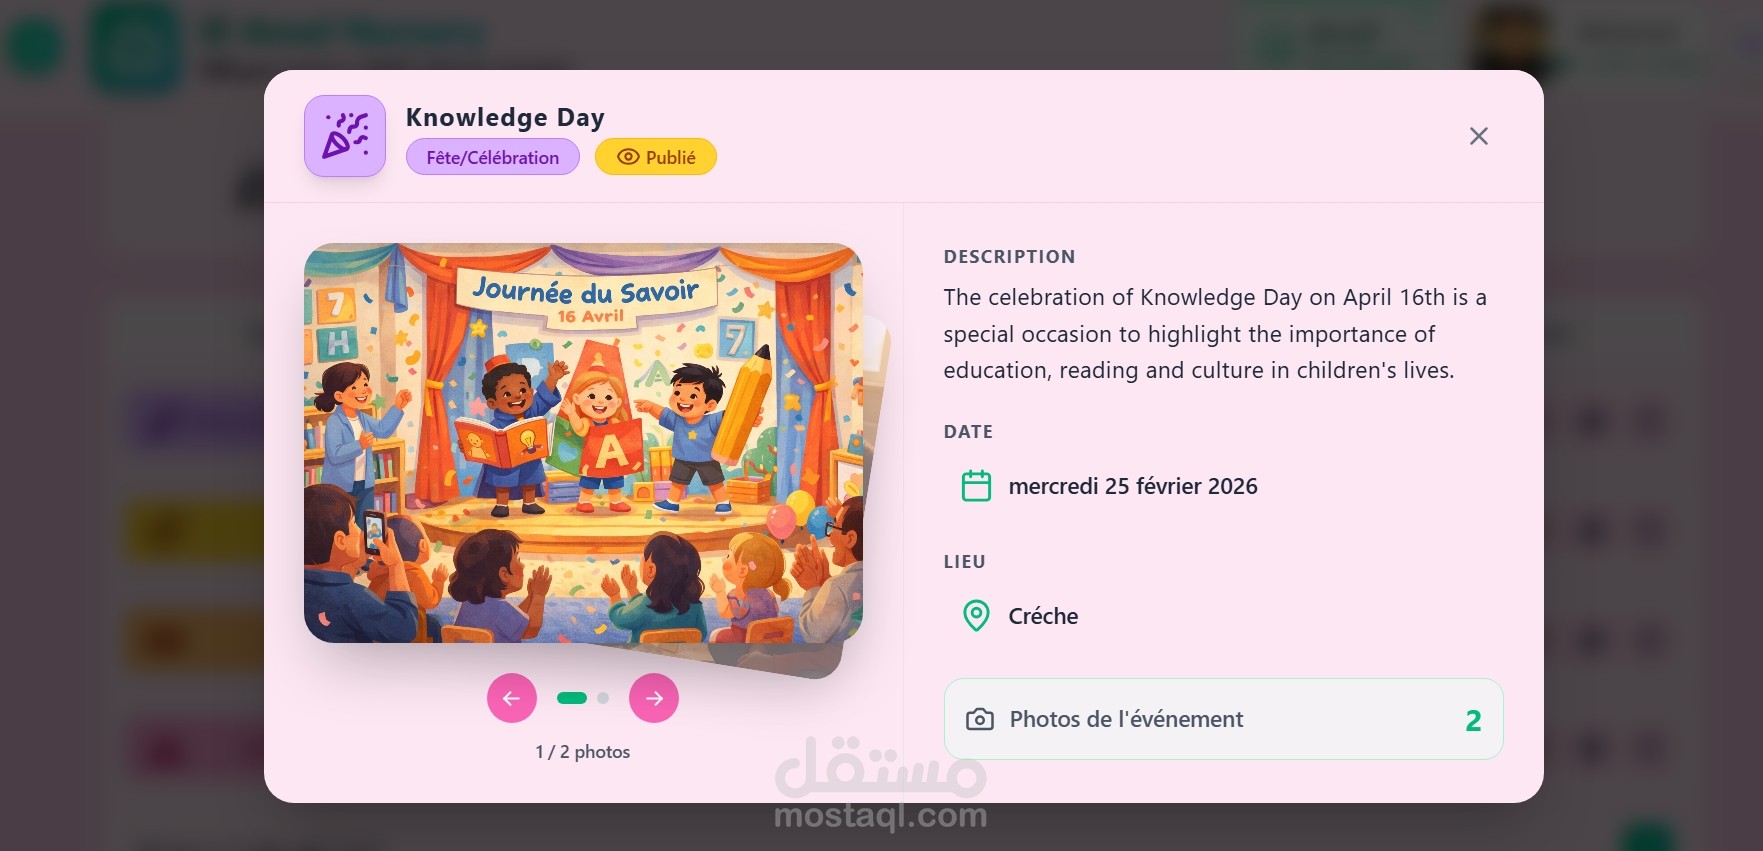Click the camera icon in photos row
Viewport: 1763px width, 851px height.
coord(980,719)
